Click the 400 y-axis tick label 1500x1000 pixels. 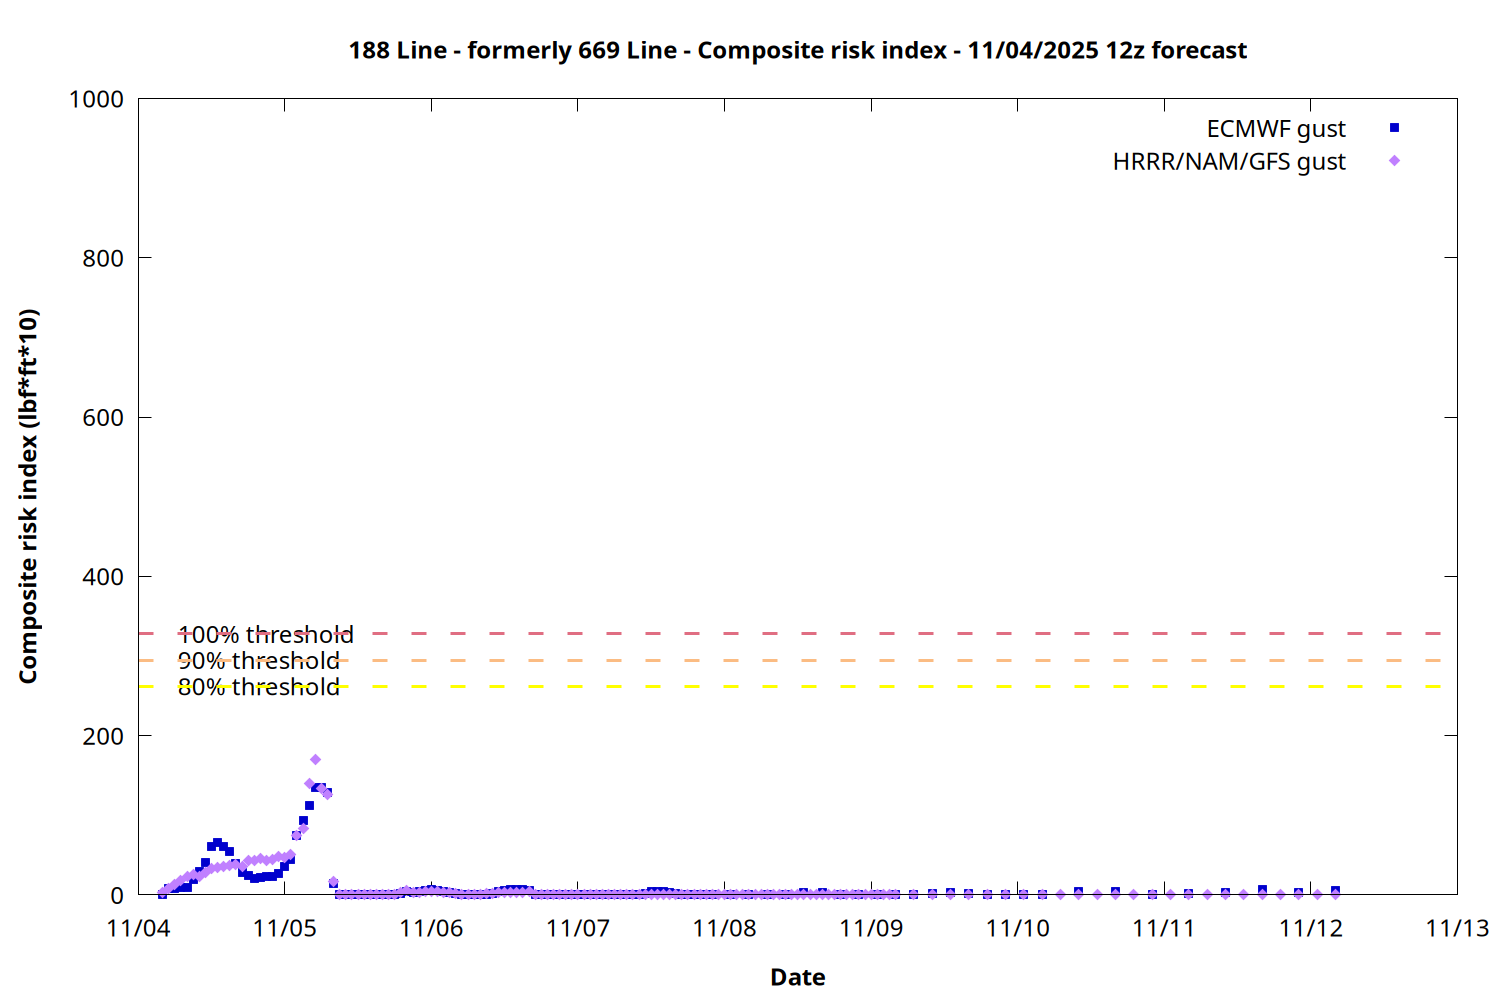point(103,577)
